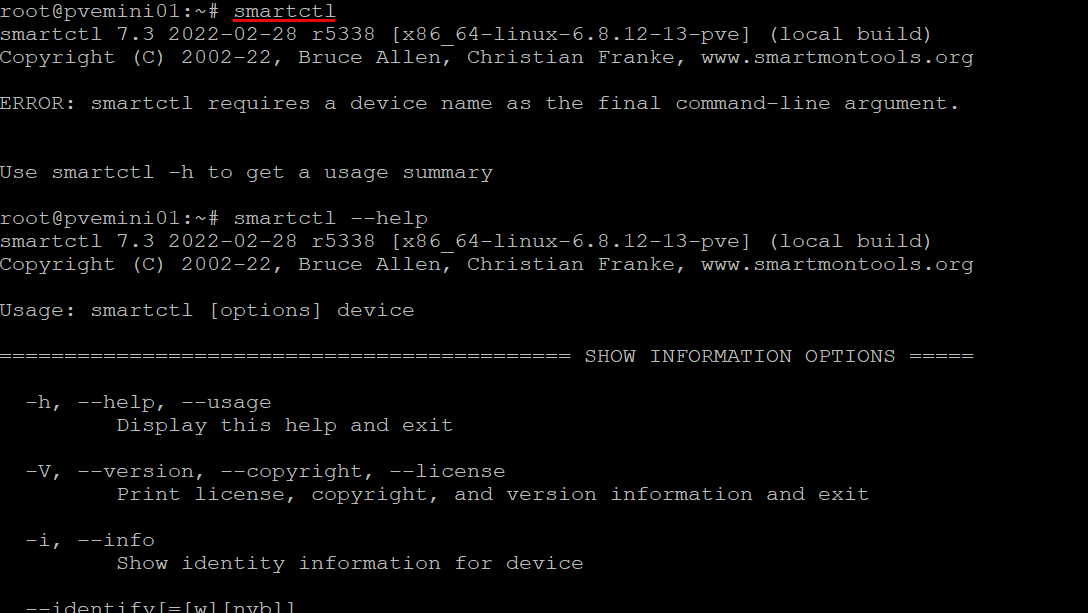Image resolution: width=1088 pixels, height=613 pixels.
Task: Click the "-V, --version, --copyright, --license" option
Action: coord(265,471)
